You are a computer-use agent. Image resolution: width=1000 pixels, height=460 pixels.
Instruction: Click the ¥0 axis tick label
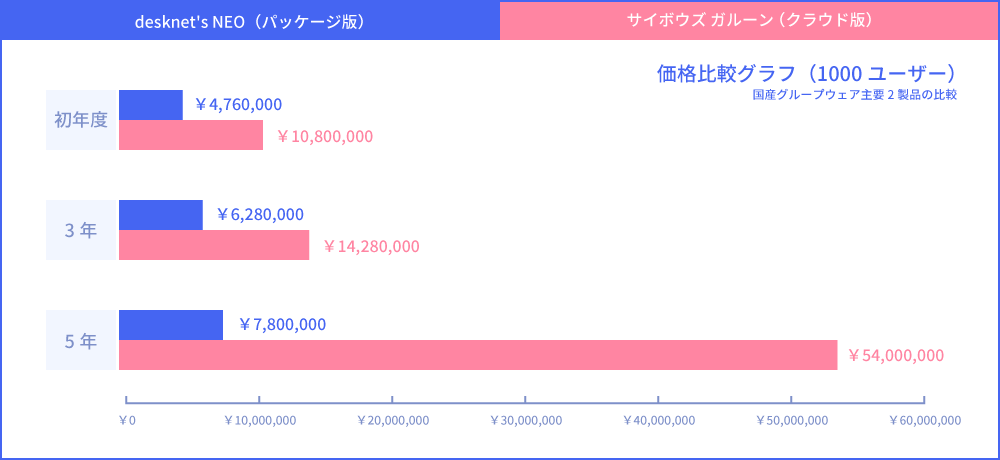click(127, 421)
